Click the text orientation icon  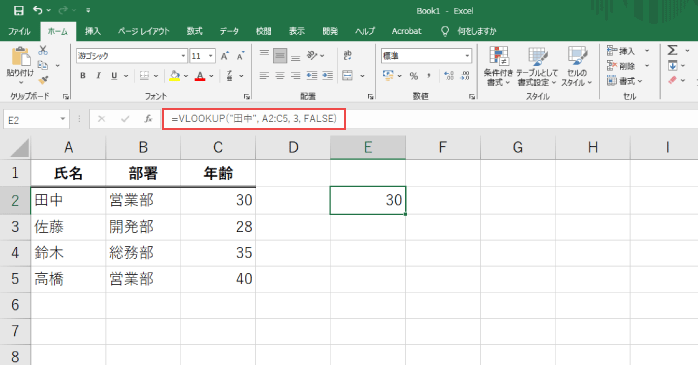[x=312, y=56]
